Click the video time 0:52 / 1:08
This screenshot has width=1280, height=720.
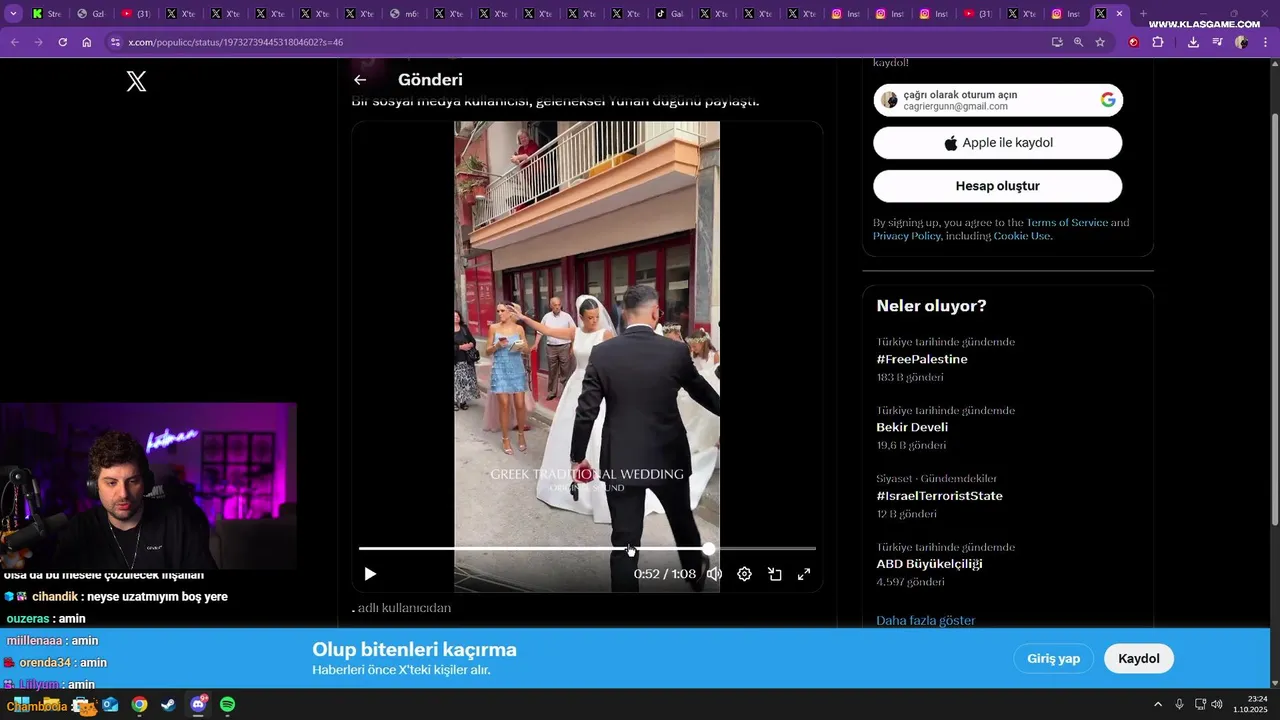[x=665, y=574]
